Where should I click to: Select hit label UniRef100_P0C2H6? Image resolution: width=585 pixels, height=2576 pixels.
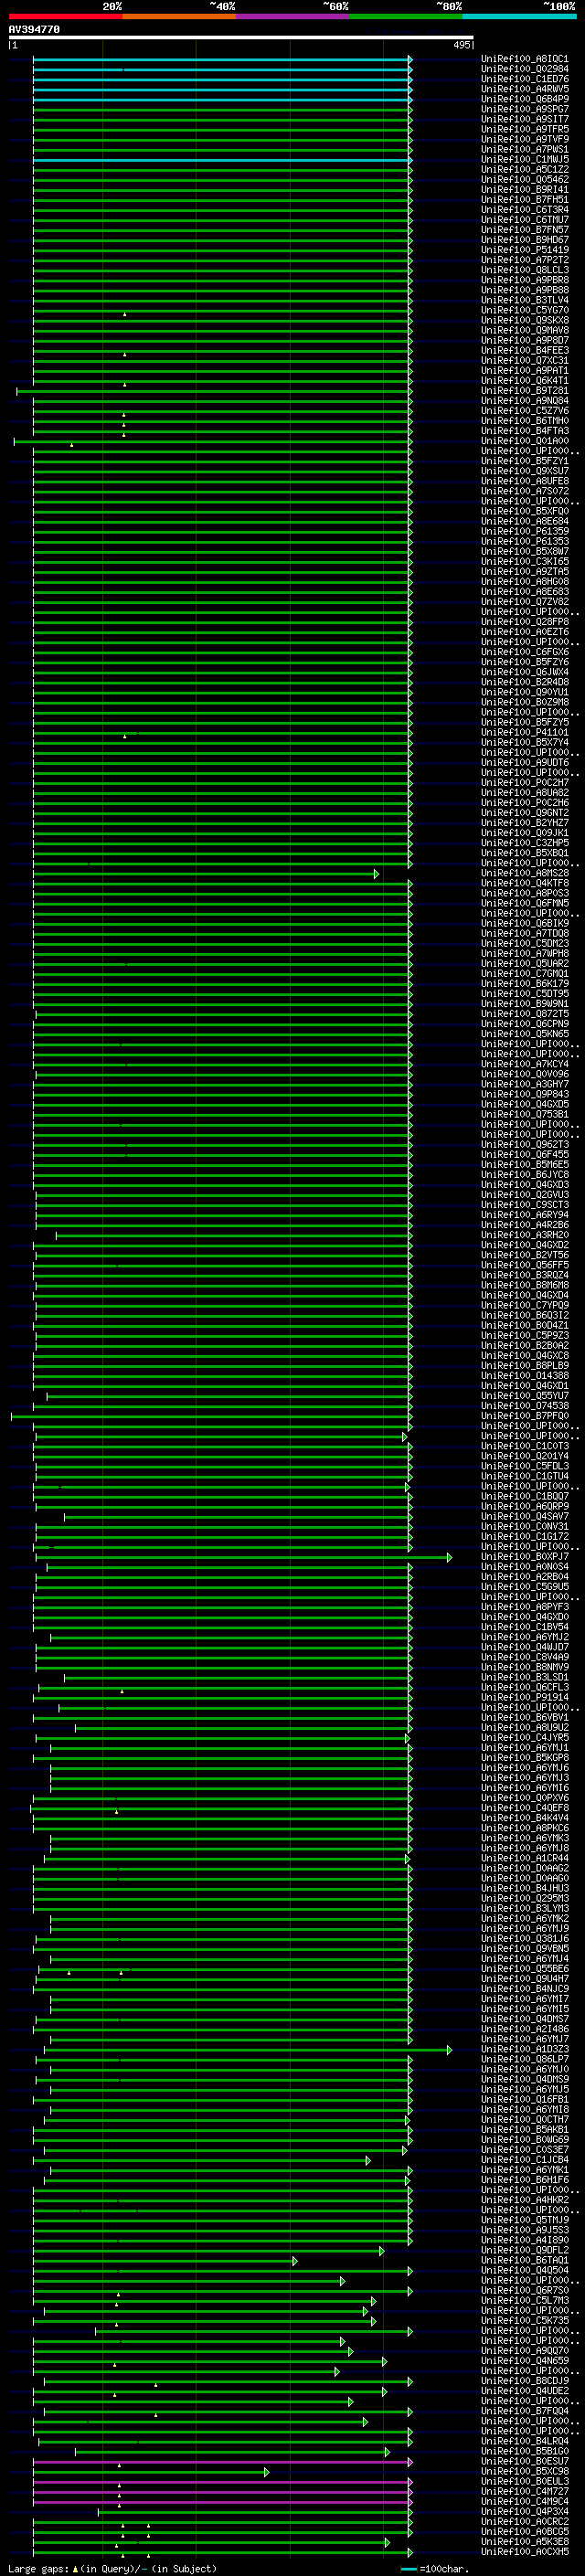pyautogui.click(x=525, y=803)
